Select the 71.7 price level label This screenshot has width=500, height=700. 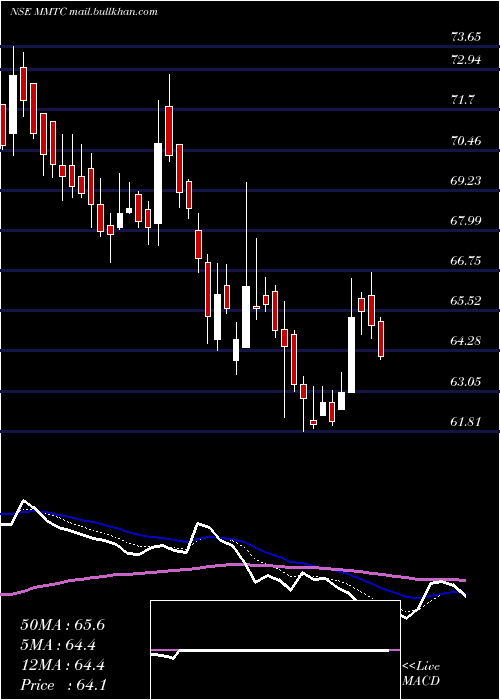[x=462, y=100]
